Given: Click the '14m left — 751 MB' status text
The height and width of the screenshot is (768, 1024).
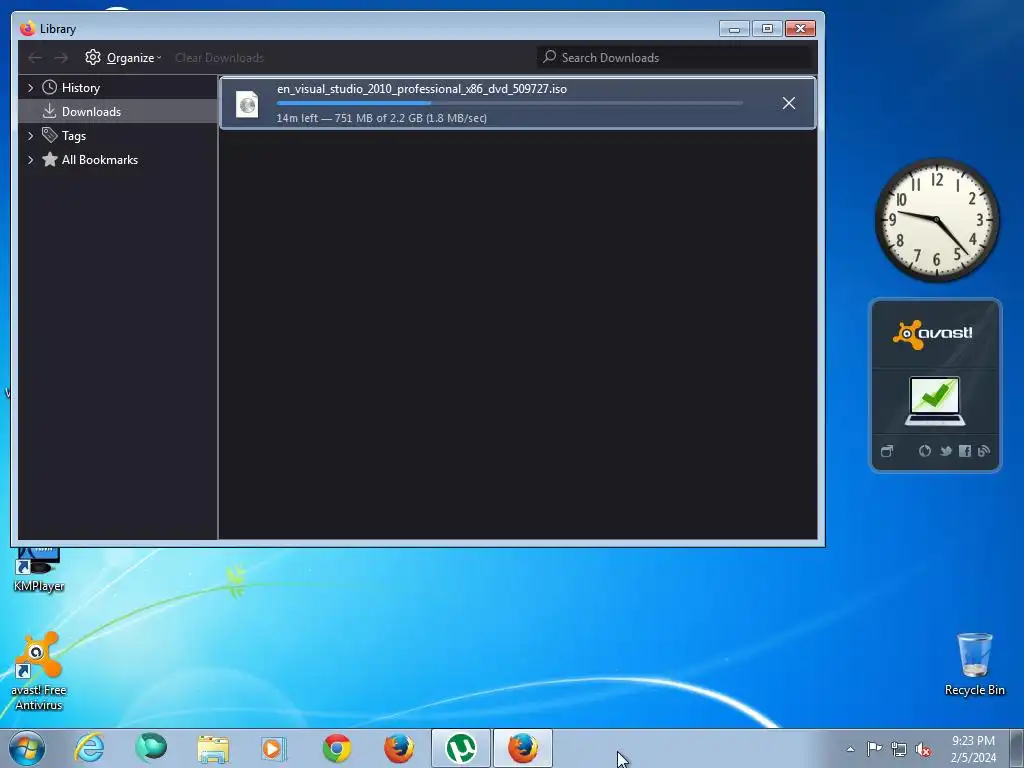Looking at the screenshot, I should tap(381, 118).
